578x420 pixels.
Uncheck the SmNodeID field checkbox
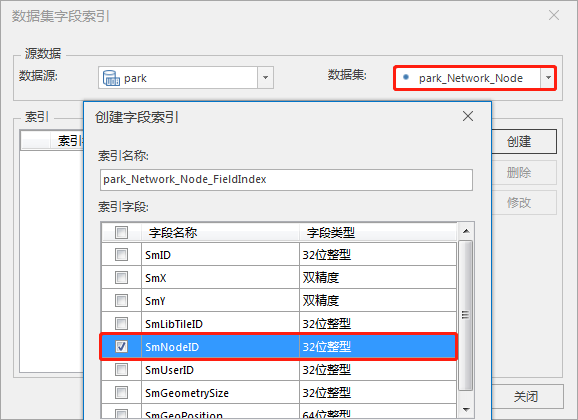[x=121, y=346]
